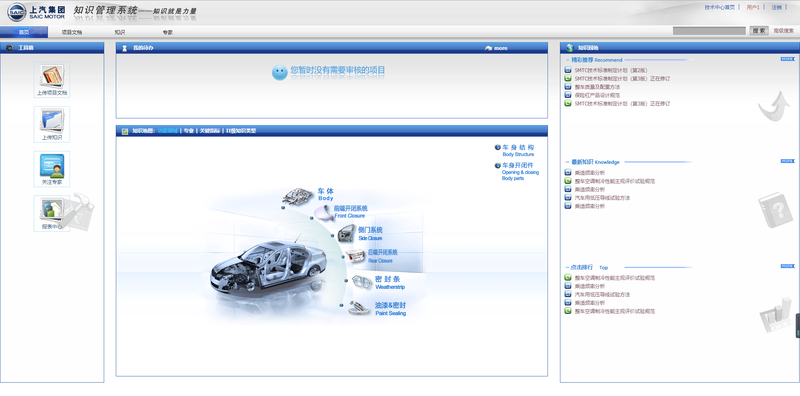This screenshot has height=396, width=800.
Task: Click the 您暂时没有需要审核的项目 message
Action: (338, 70)
